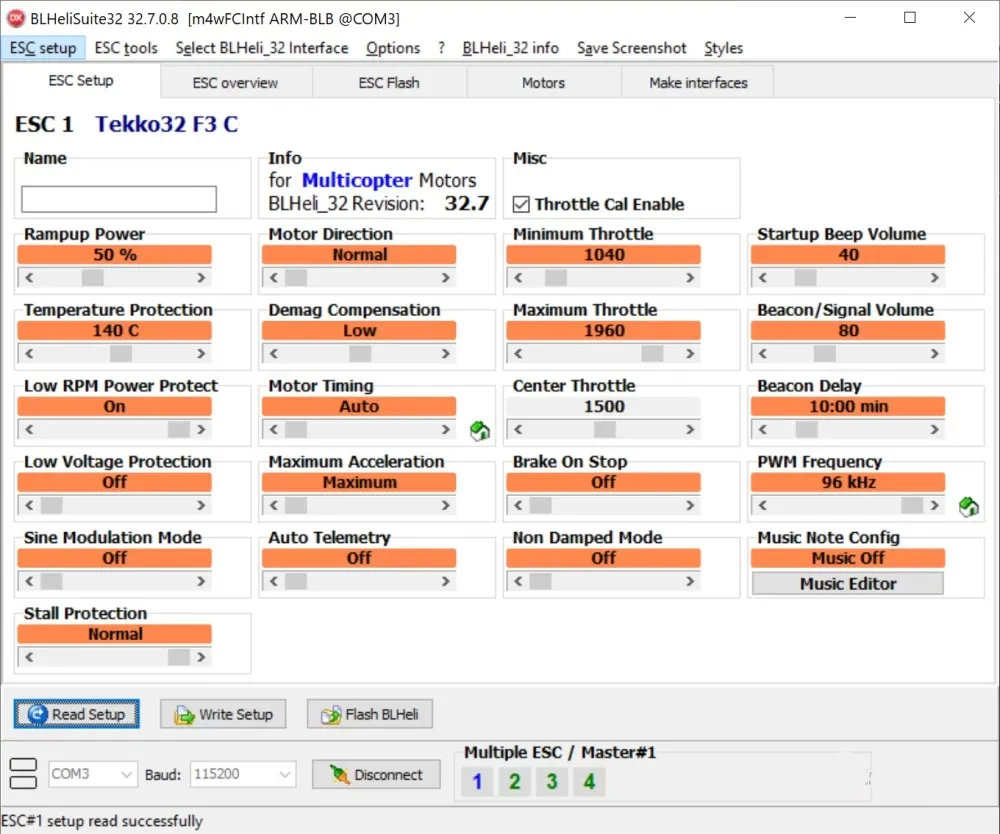1000x834 pixels.
Task: Click the port icon left of COM3
Action: click(x=24, y=773)
